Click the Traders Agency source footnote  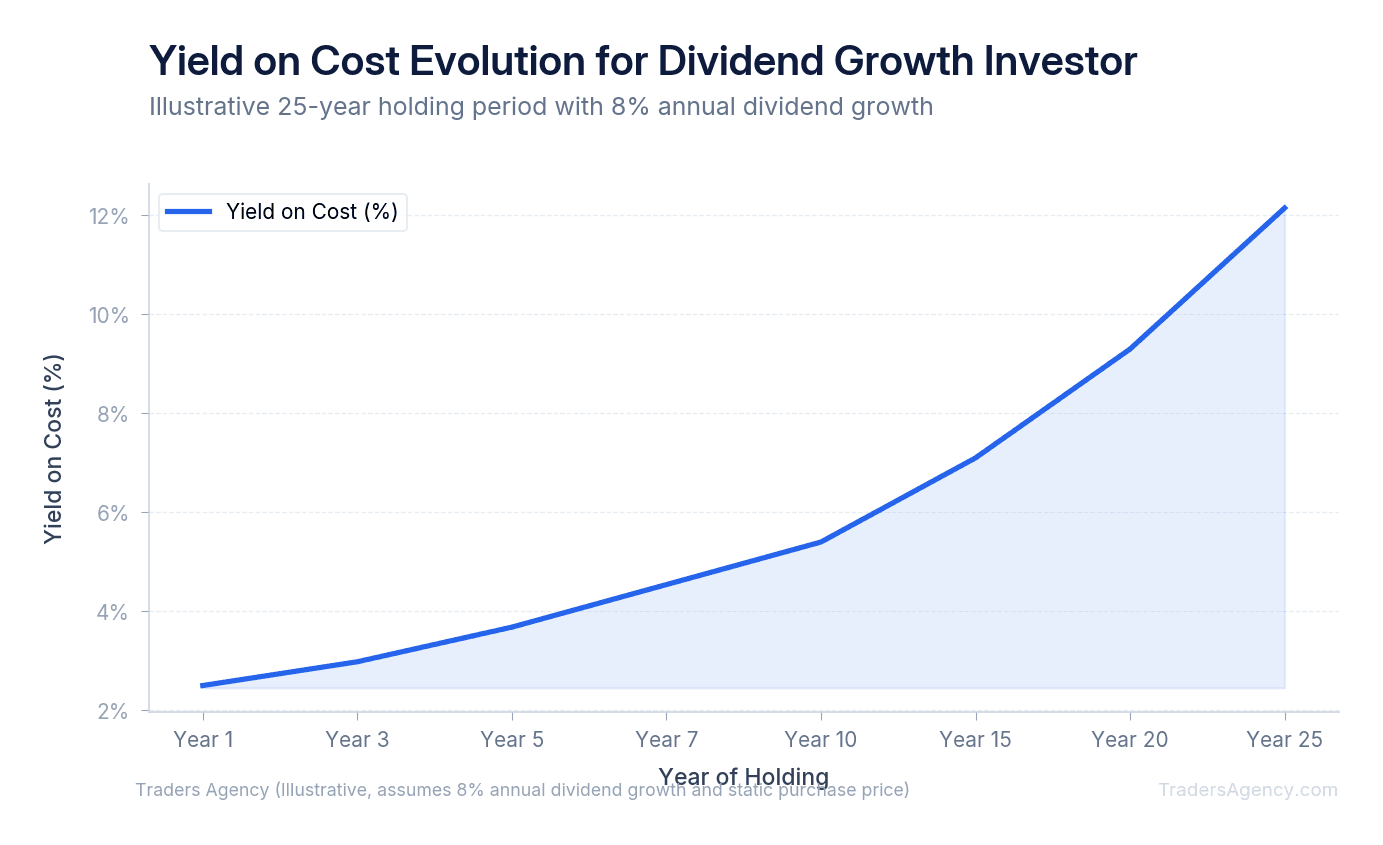(522, 790)
